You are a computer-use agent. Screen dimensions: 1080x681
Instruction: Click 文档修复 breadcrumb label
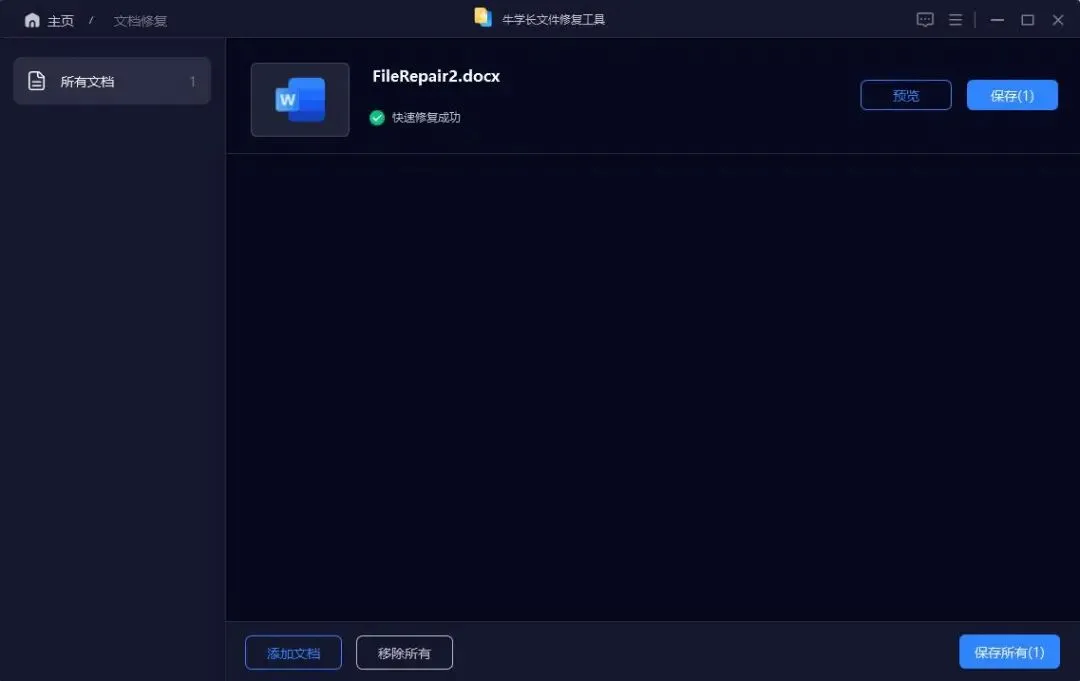[x=141, y=21]
